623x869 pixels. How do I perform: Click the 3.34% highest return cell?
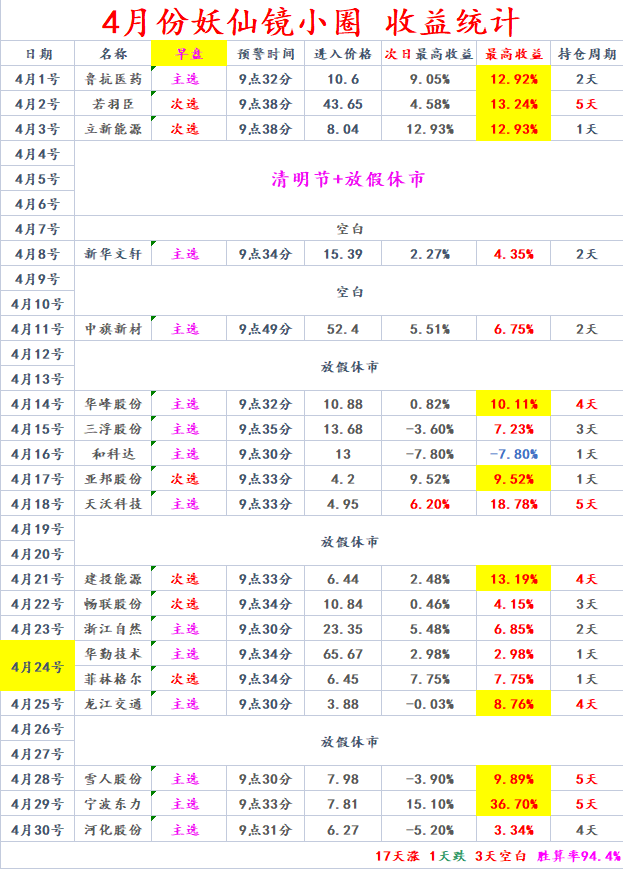pos(514,830)
